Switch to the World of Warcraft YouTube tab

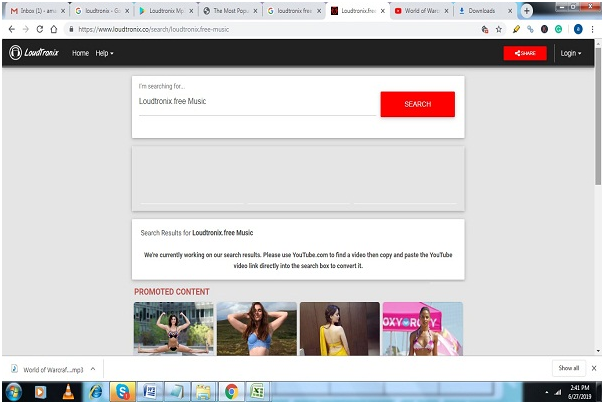421,11
